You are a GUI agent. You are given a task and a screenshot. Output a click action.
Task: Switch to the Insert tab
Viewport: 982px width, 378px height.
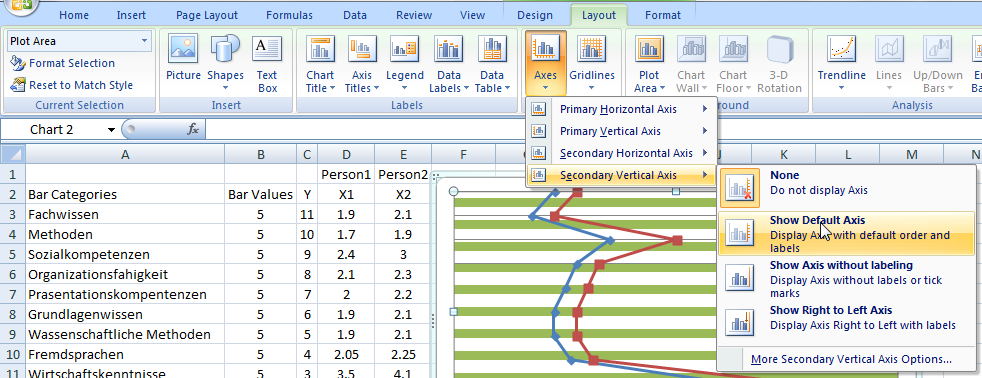click(x=131, y=15)
